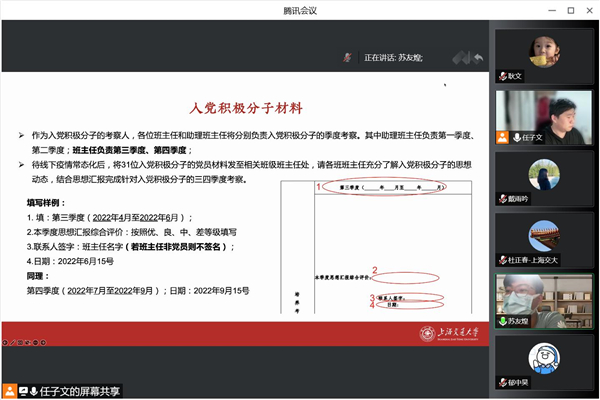Image resolution: width=600 pixels, height=400 pixels.
Task: Click orange host icon on 任子文's video
Action: [x=505, y=137]
